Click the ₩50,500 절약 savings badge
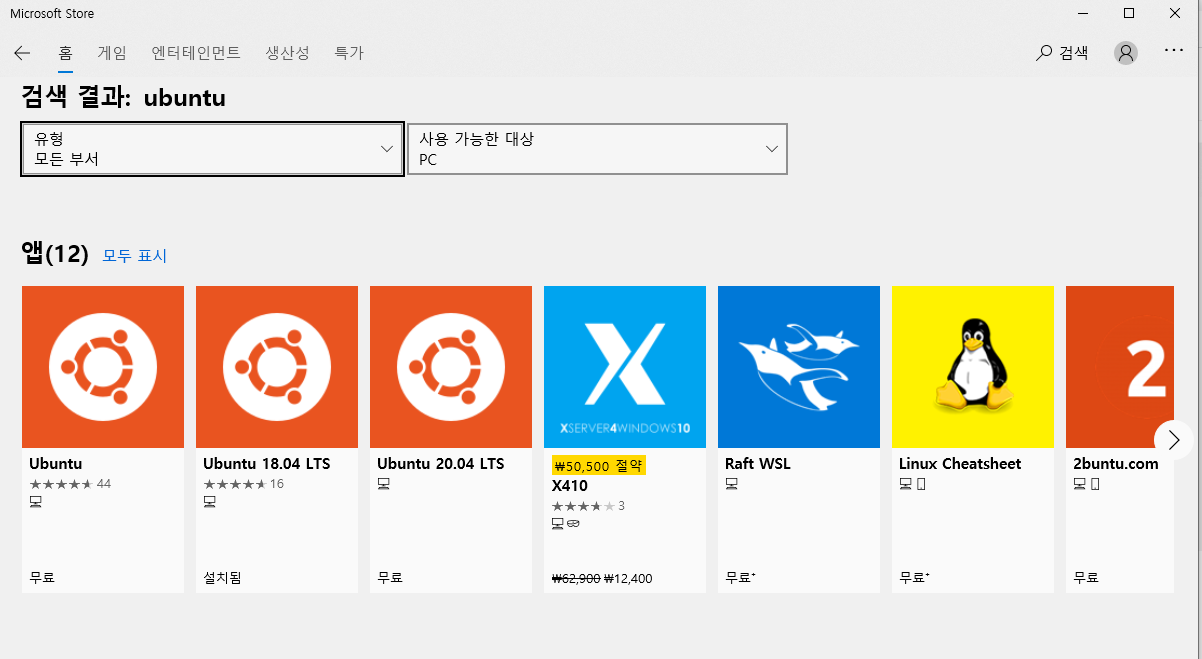Image resolution: width=1202 pixels, height=659 pixels. coord(599,465)
